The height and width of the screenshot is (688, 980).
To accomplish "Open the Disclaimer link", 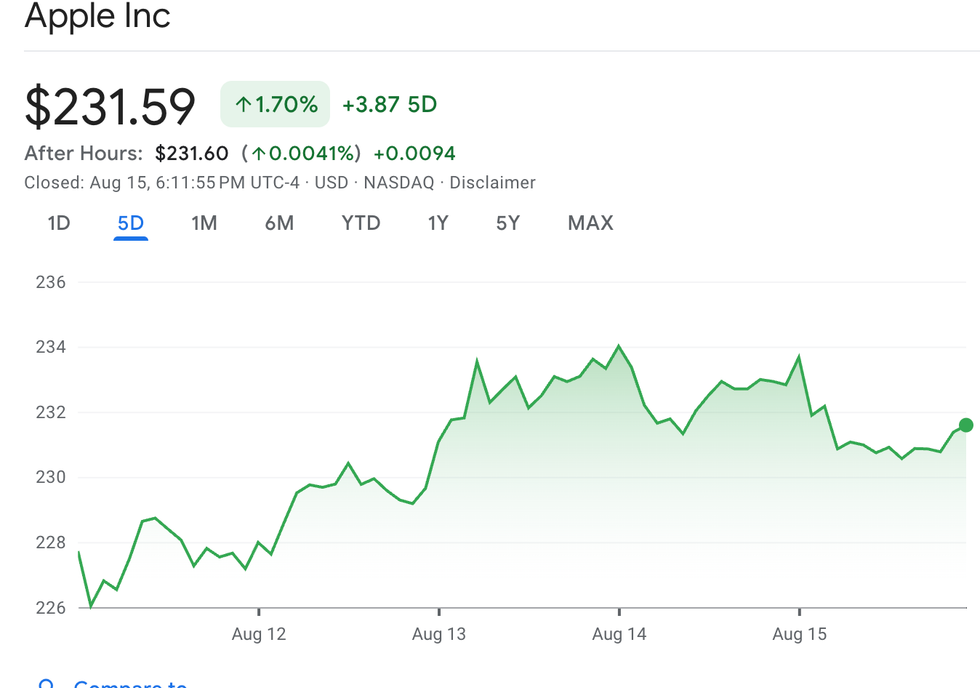I will (492, 183).
